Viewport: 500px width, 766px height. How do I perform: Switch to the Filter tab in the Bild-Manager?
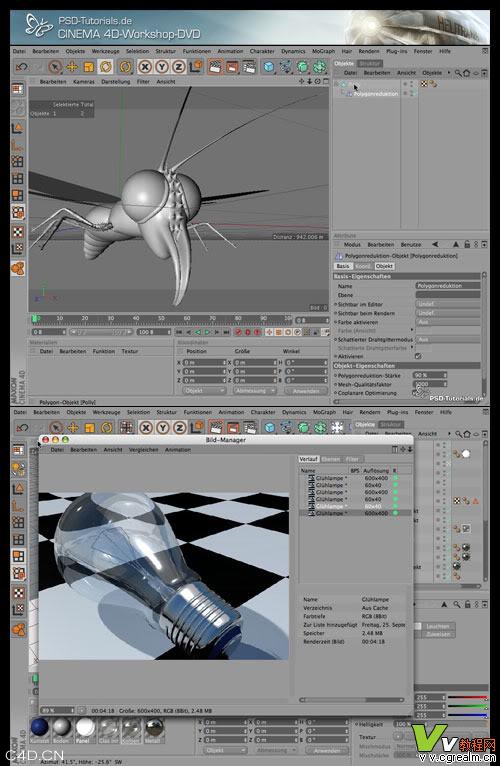[352, 459]
